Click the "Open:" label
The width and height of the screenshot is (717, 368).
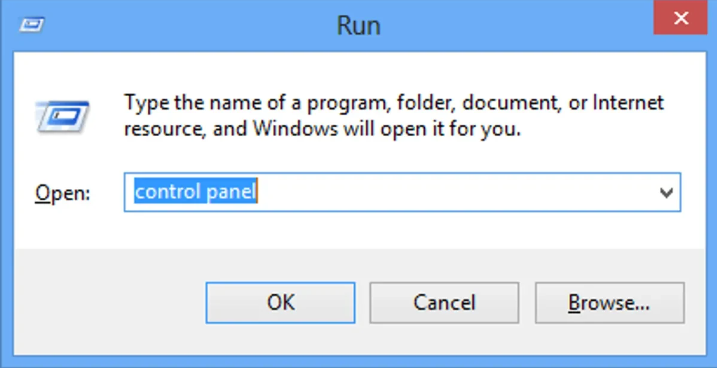coord(63,193)
